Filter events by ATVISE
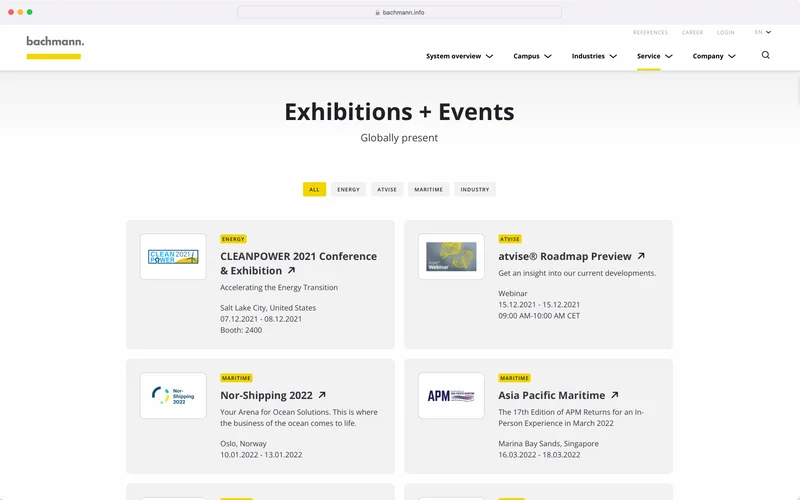800x500 pixels. (387, 189)
